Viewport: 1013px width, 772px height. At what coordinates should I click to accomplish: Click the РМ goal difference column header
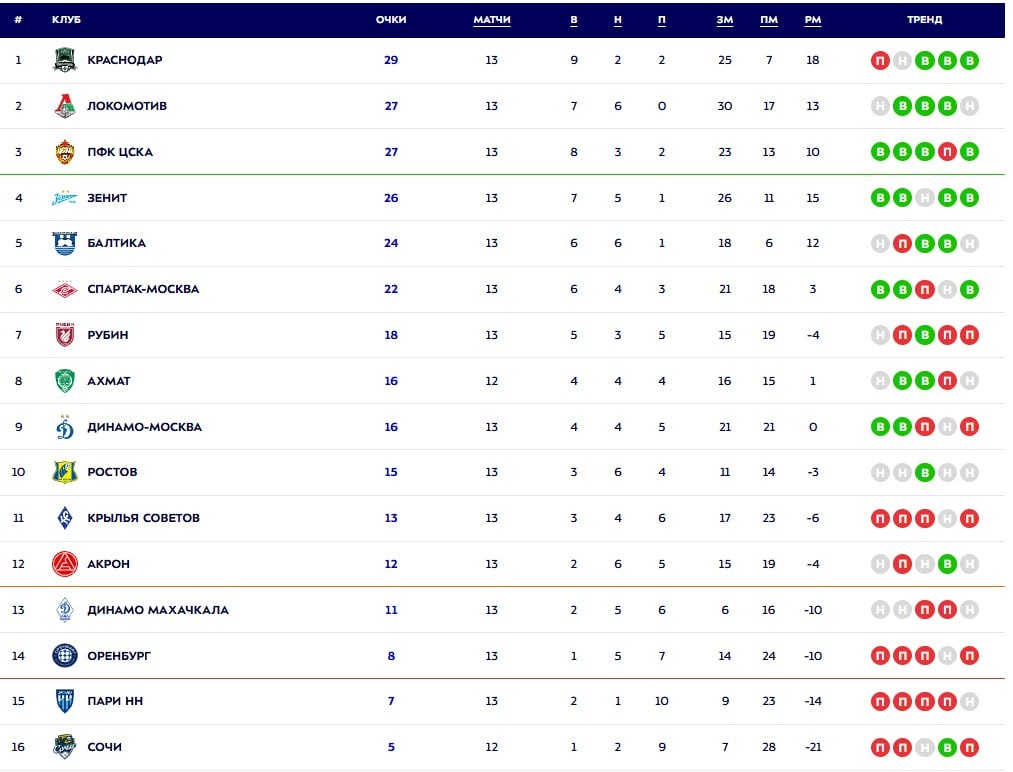tap(812, 20)
